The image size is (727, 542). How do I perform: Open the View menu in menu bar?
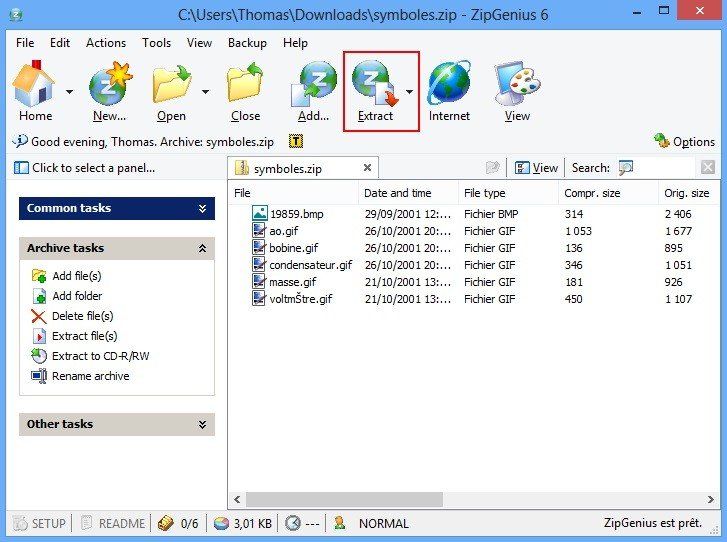[x=199, y=43]
